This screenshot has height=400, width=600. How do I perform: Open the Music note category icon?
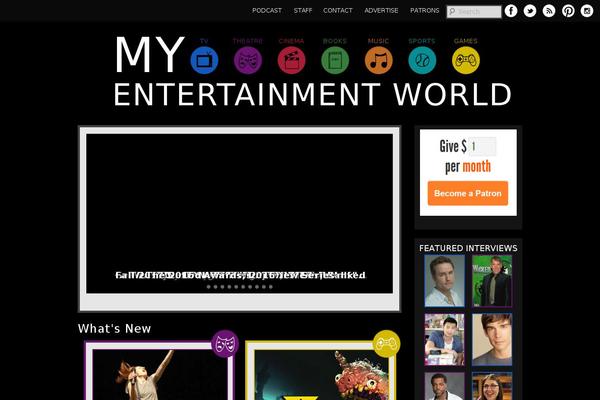click(x=379, y=60)
